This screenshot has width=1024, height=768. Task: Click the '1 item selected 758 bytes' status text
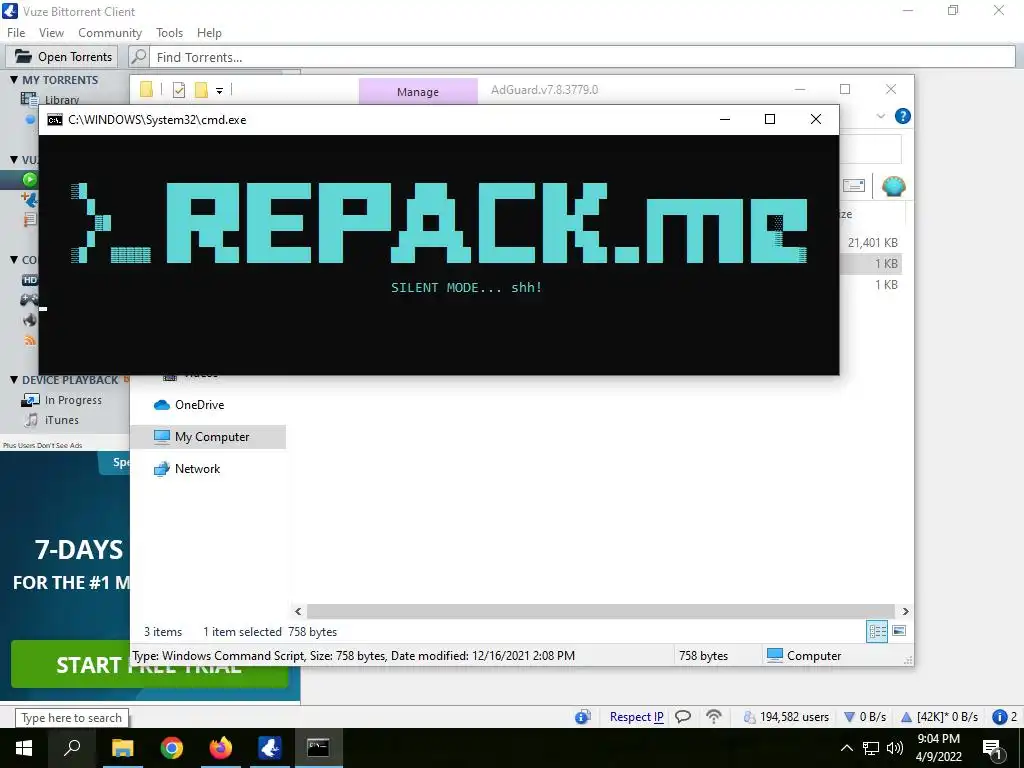click(x=270, y=632)
